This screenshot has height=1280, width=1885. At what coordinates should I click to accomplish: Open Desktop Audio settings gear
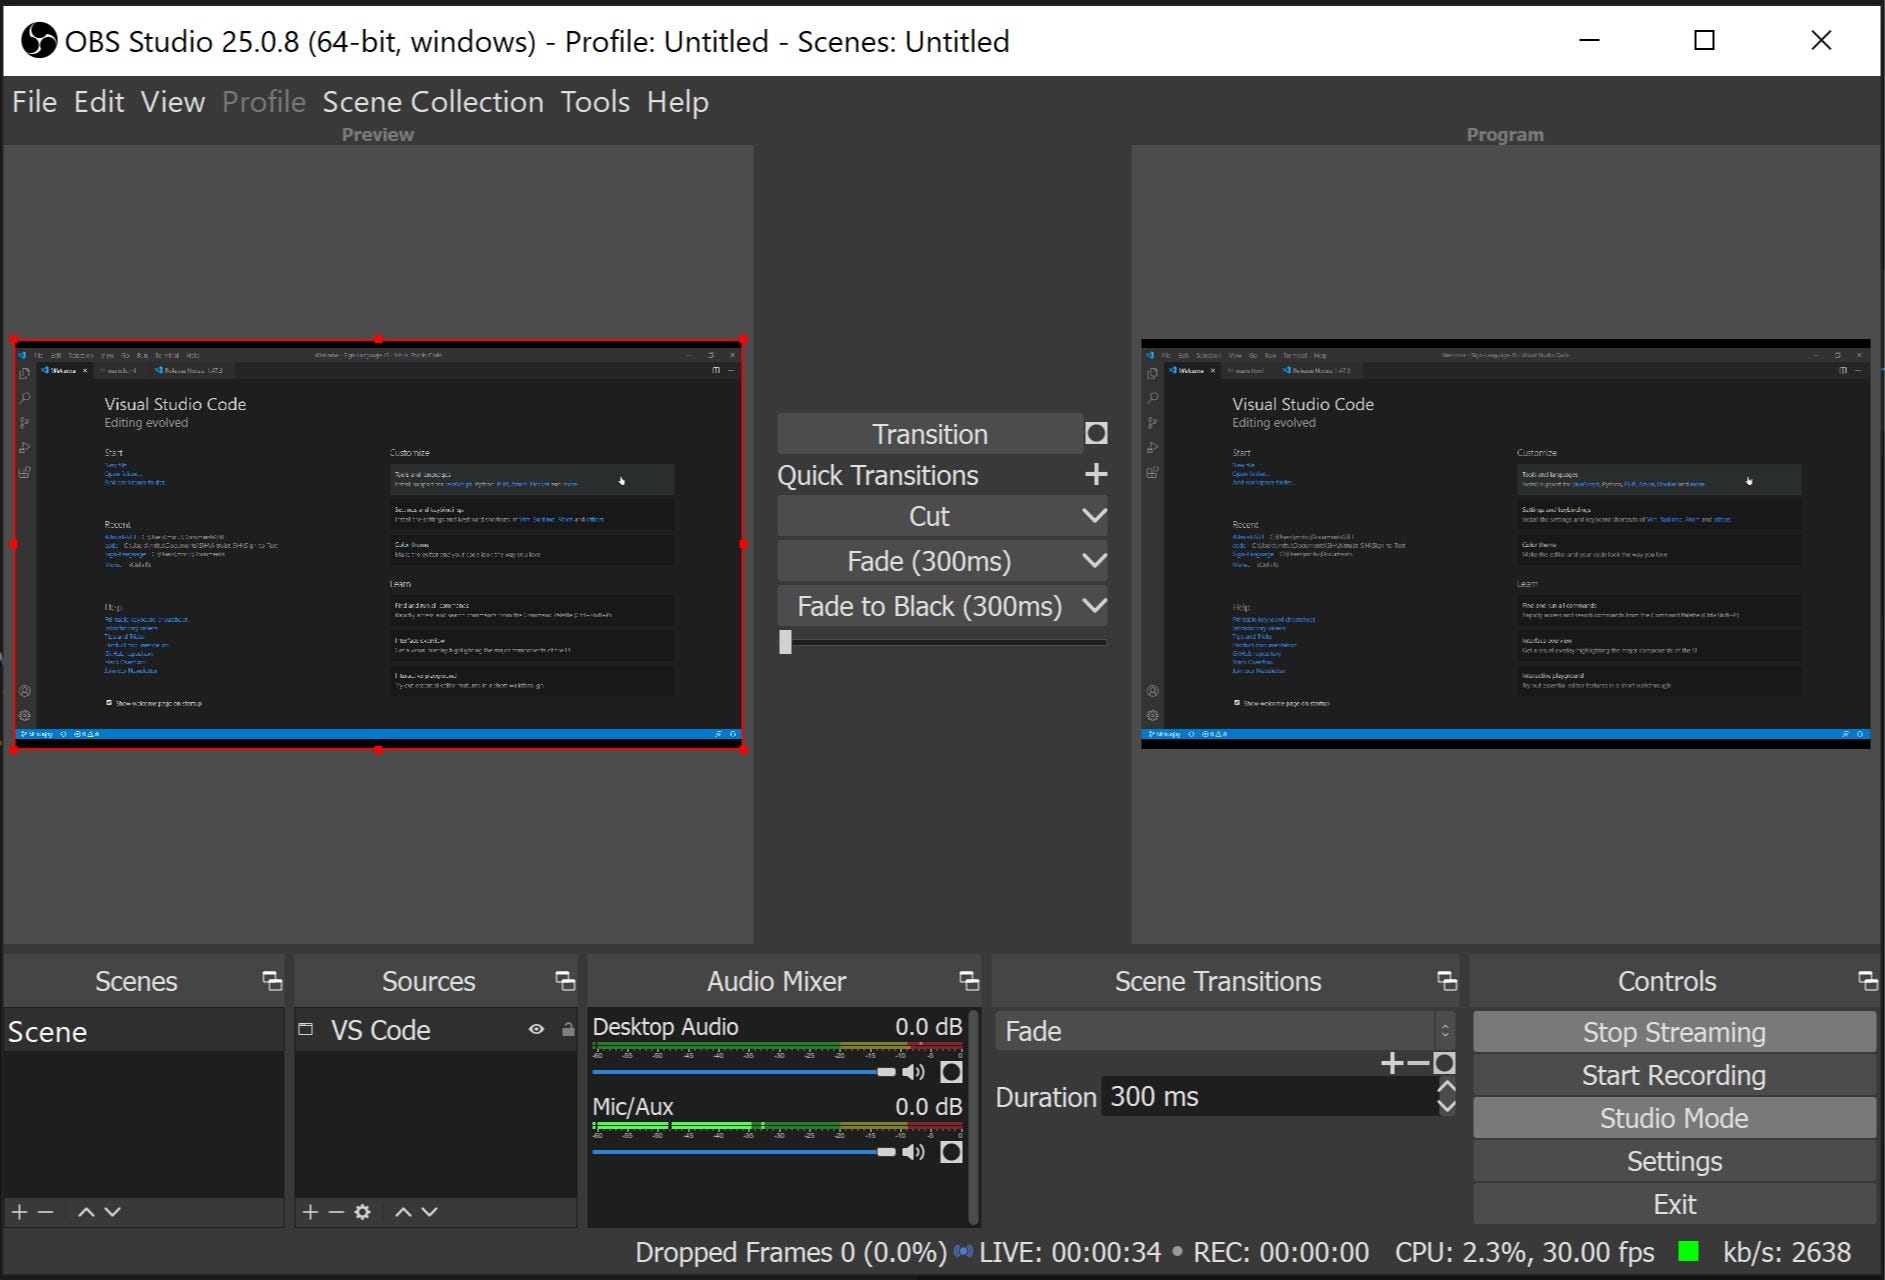click(x=951, y=1072)
